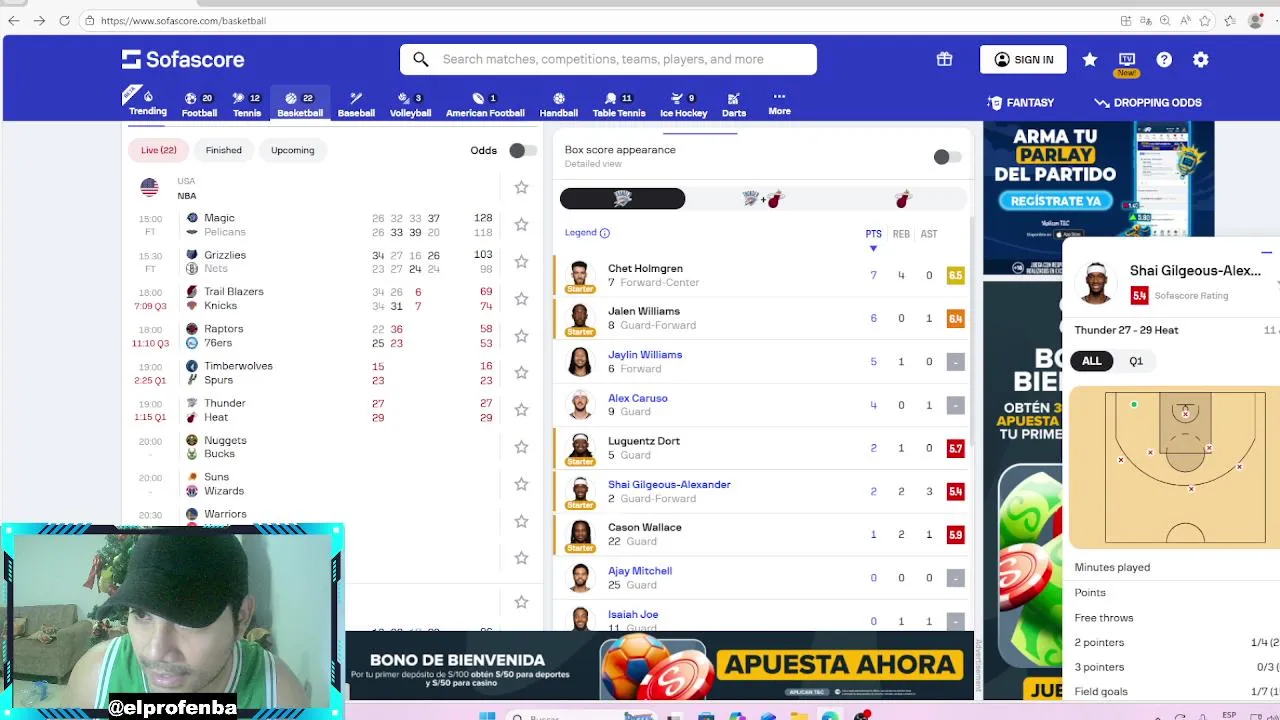Select the Trending sport tab

(148, 103)
